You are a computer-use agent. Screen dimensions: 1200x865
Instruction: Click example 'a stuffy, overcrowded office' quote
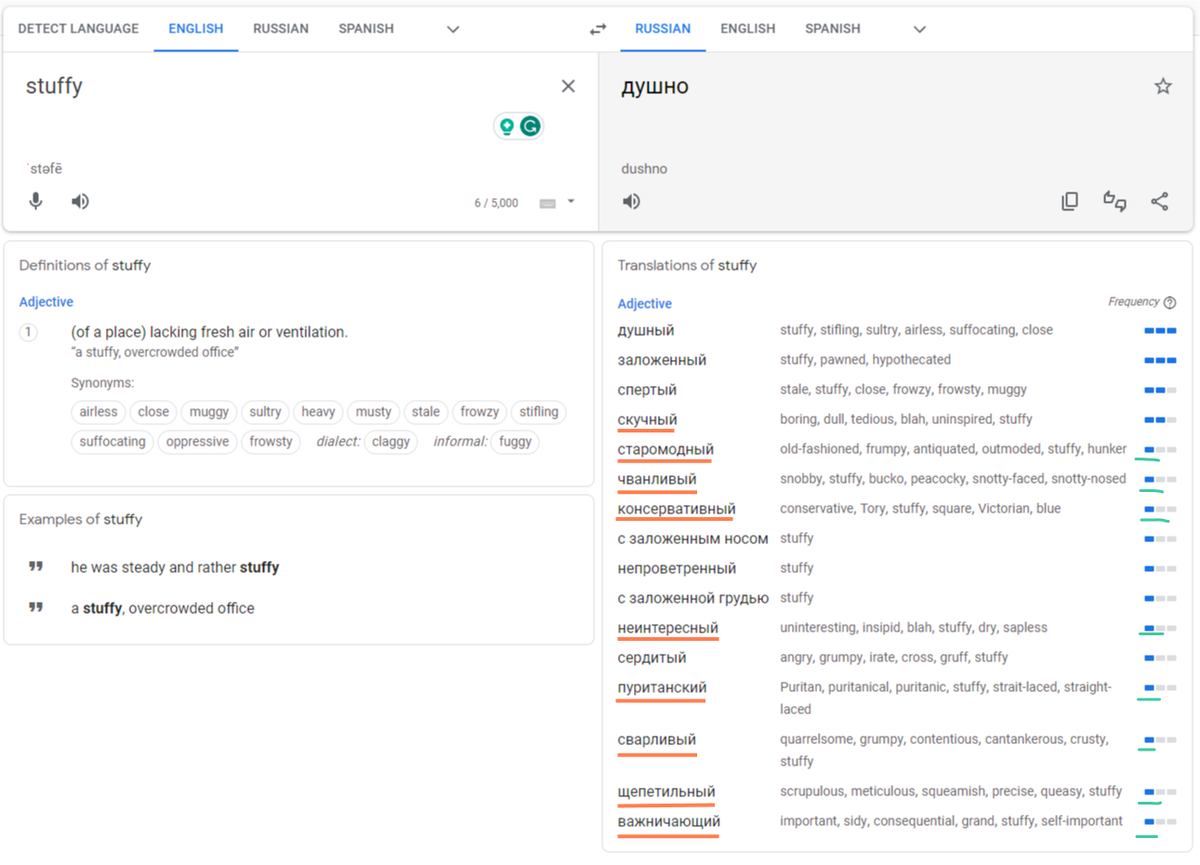tap(163, 608)
